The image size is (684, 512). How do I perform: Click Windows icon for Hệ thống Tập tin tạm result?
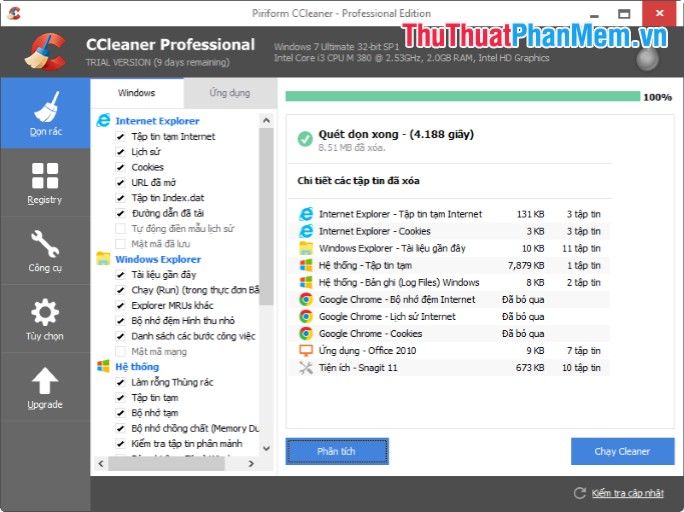(x=306, y=265)
